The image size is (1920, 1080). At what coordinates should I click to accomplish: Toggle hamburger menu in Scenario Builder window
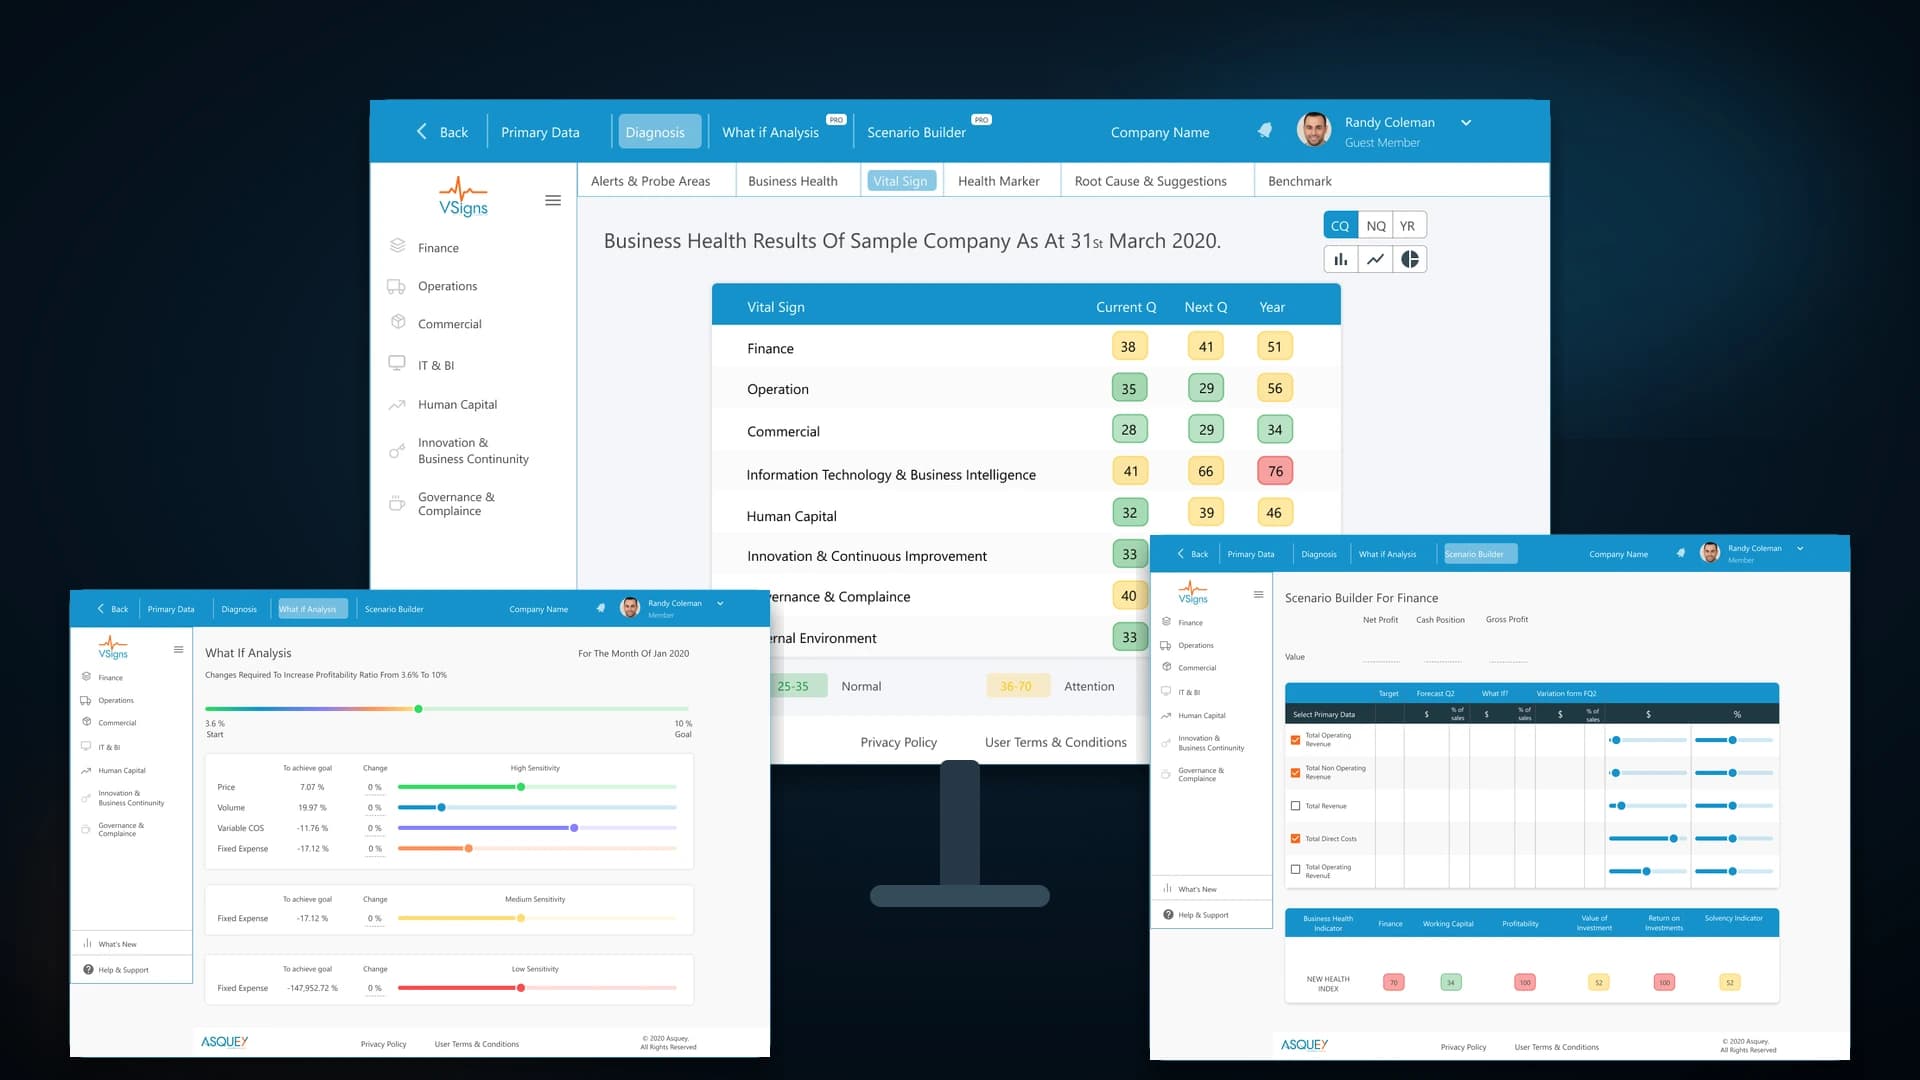coord(1259,595)
